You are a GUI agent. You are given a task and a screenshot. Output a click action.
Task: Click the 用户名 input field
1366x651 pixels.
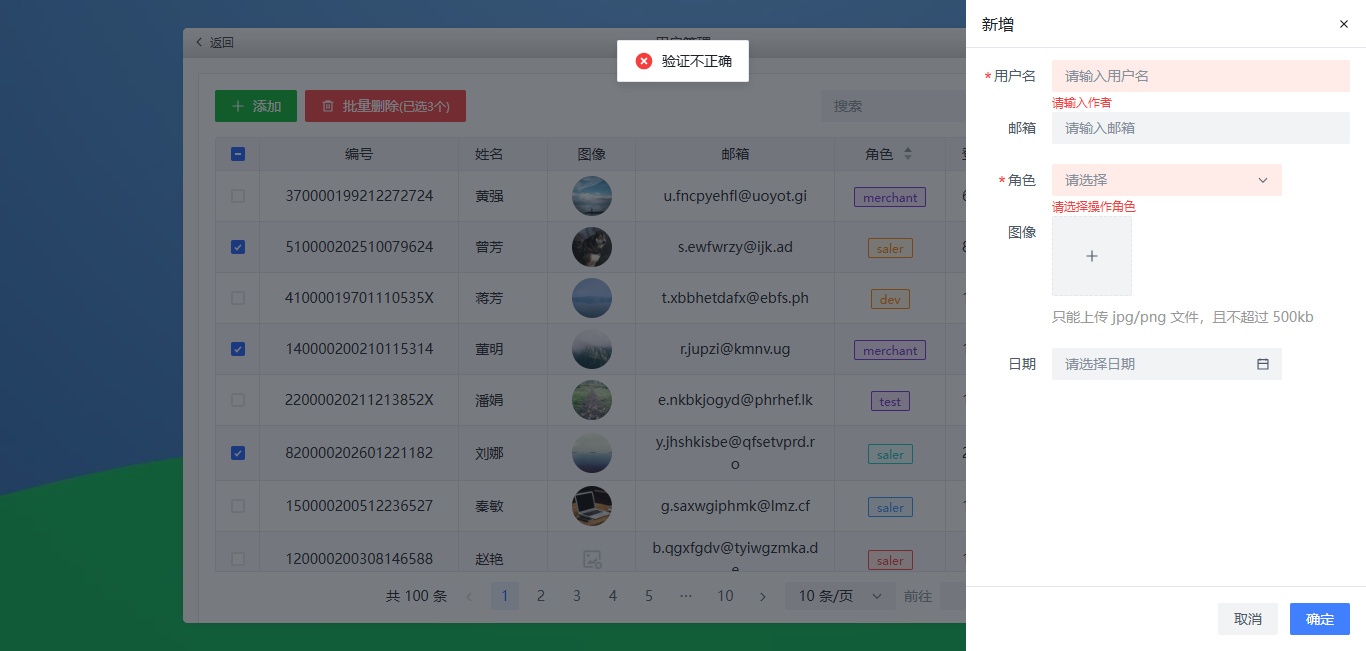1201,76
